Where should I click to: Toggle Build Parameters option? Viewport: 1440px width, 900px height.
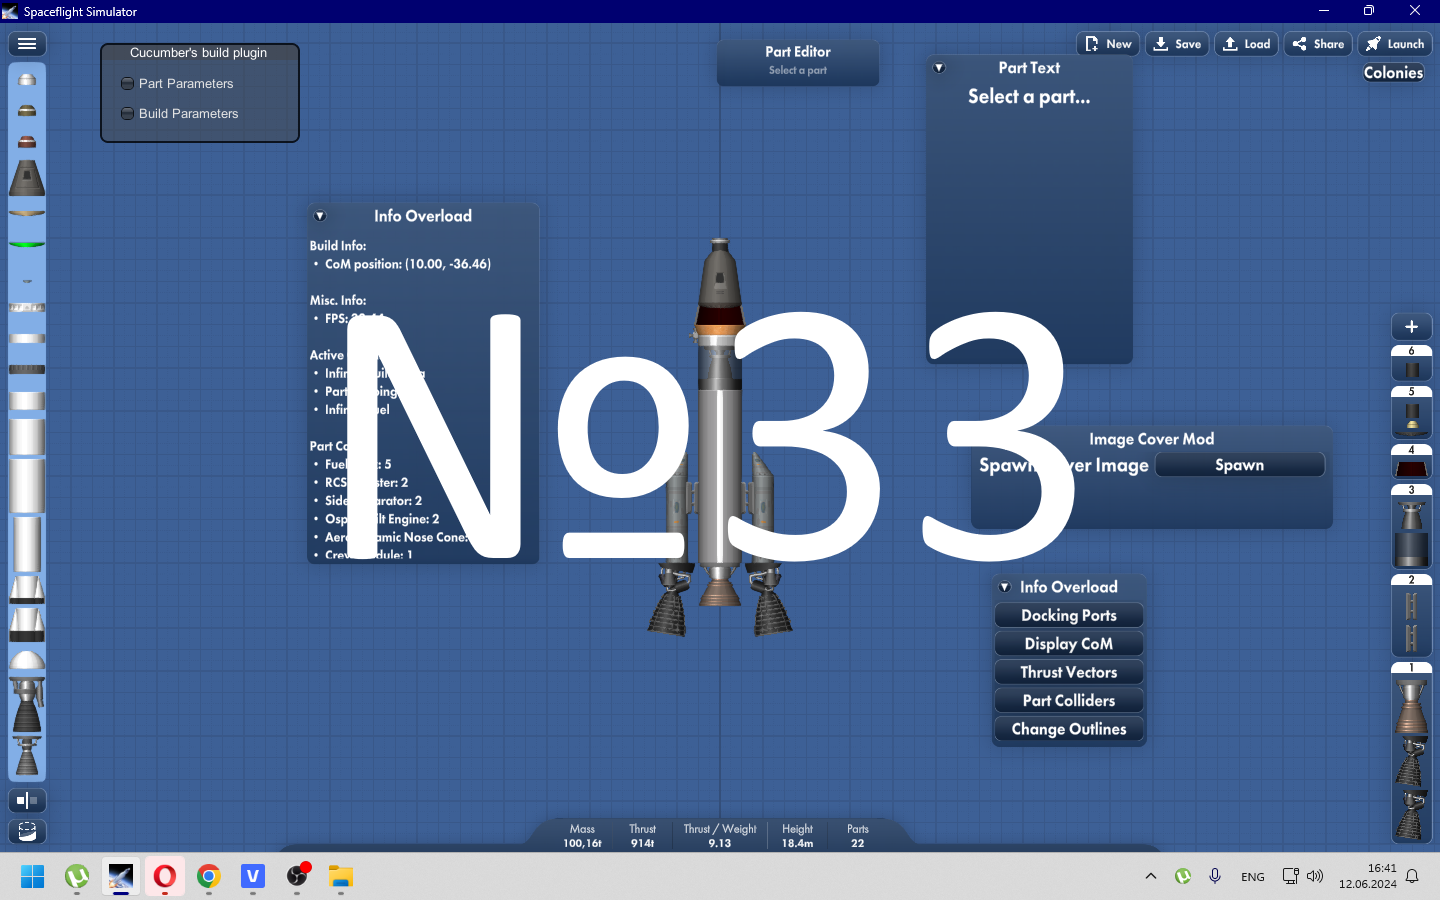180,114
